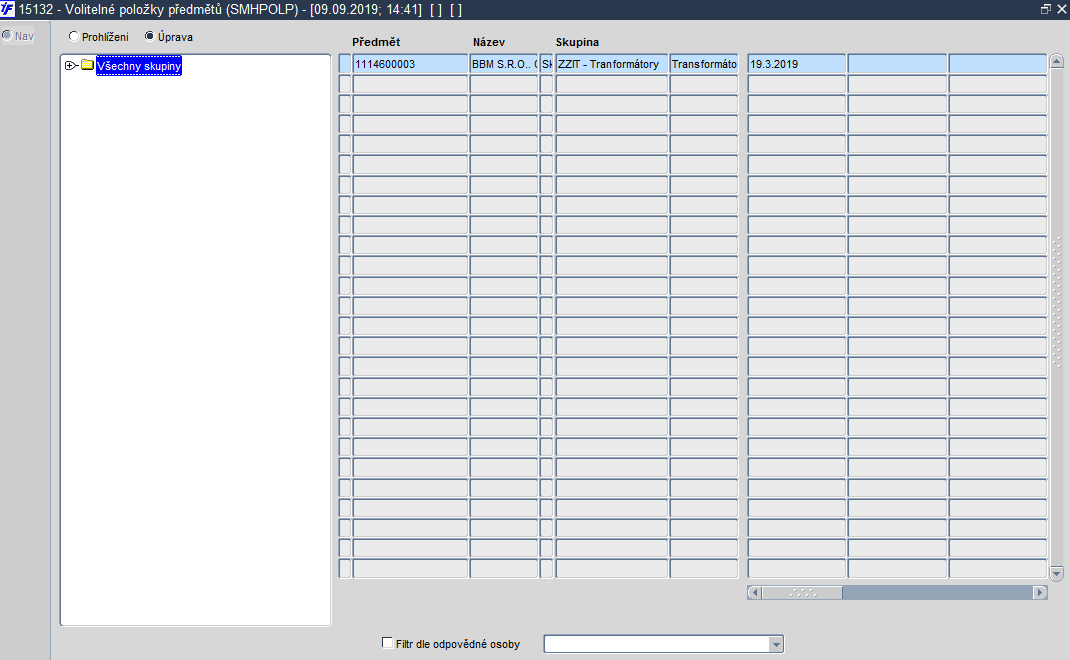
Task: Click the horizontal scrollbar right arrow
Action: (1040, 592)
